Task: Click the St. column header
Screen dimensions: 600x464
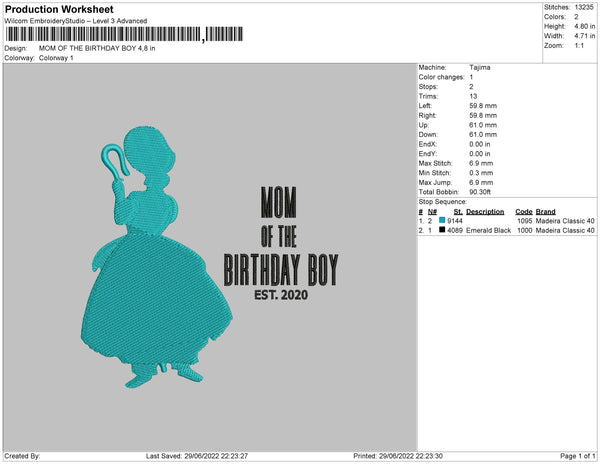Action: 458,212
